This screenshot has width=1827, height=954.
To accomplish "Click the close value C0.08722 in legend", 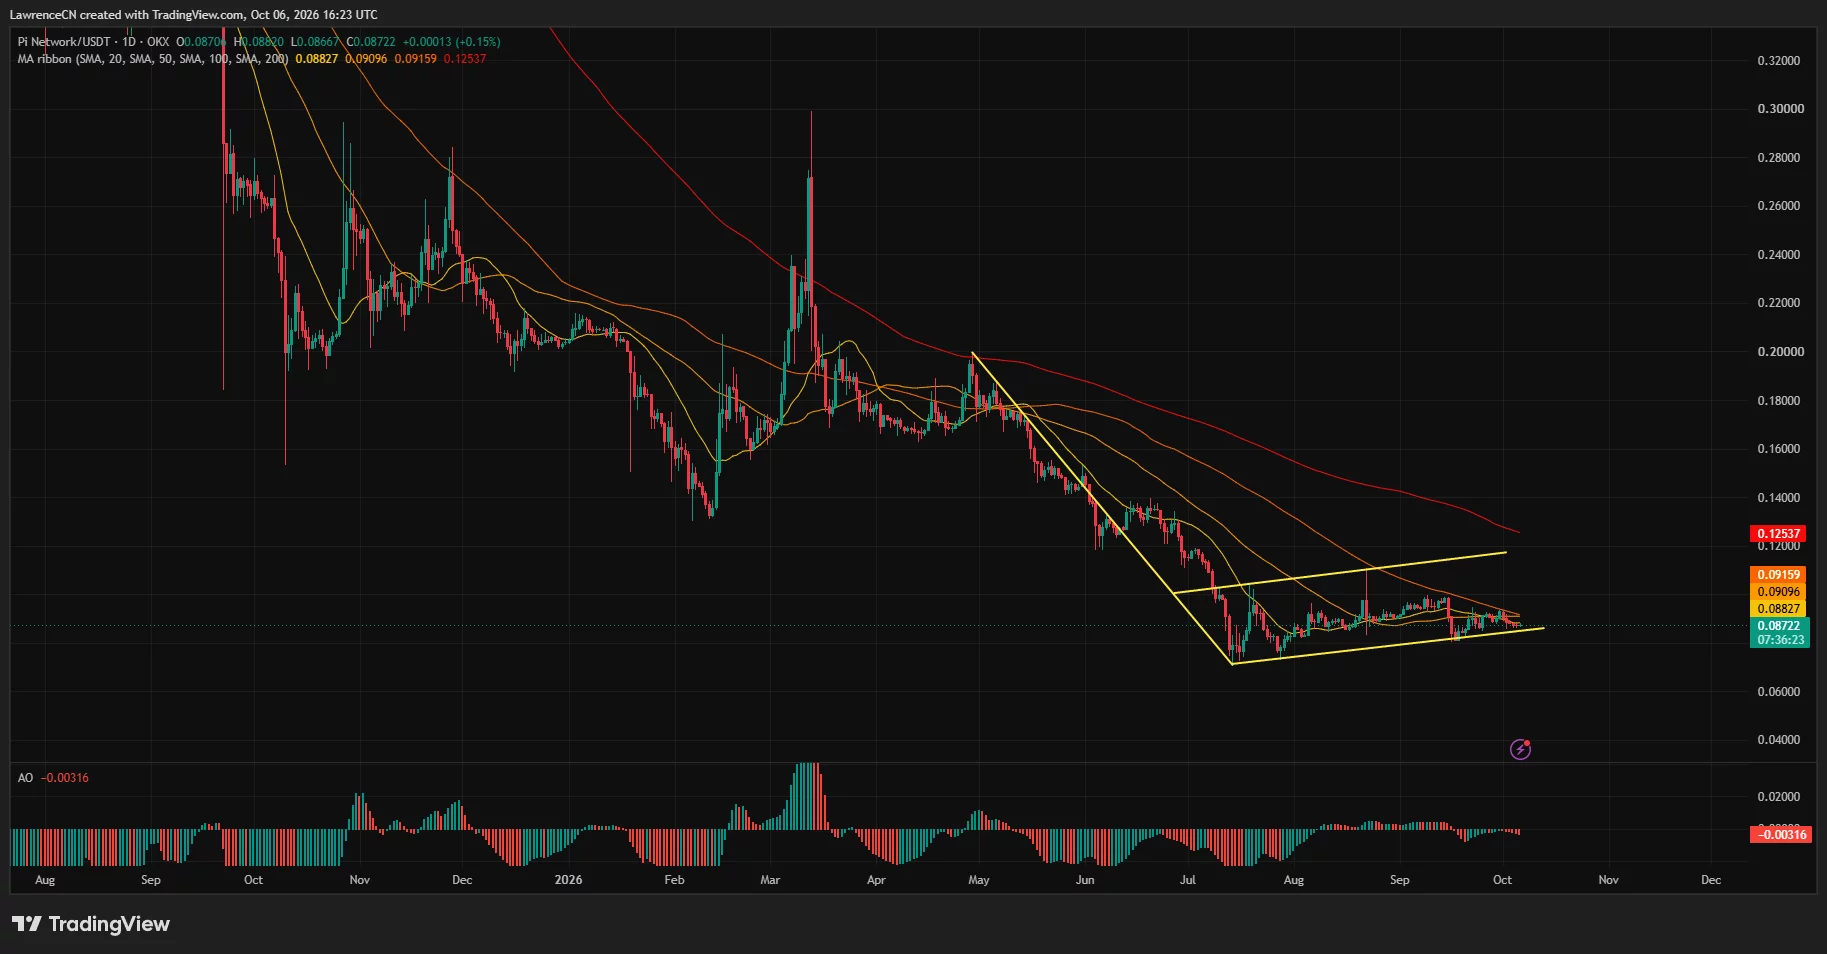I will (371, 42).
